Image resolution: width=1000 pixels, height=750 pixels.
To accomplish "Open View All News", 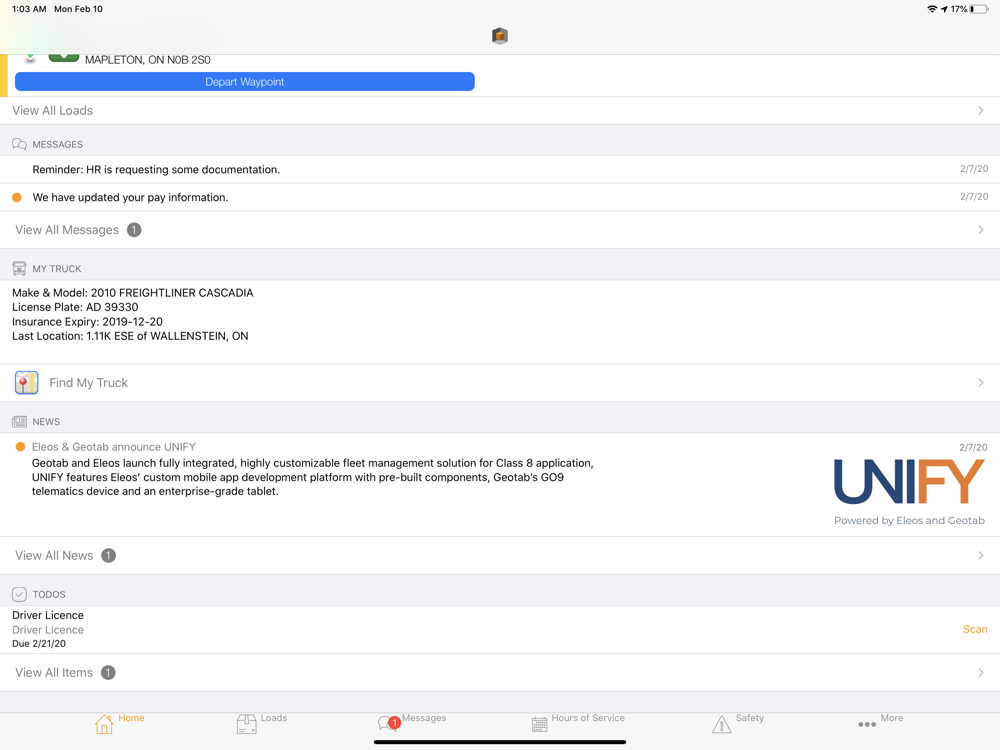I will pyautogui.click(x=500, y=555).
